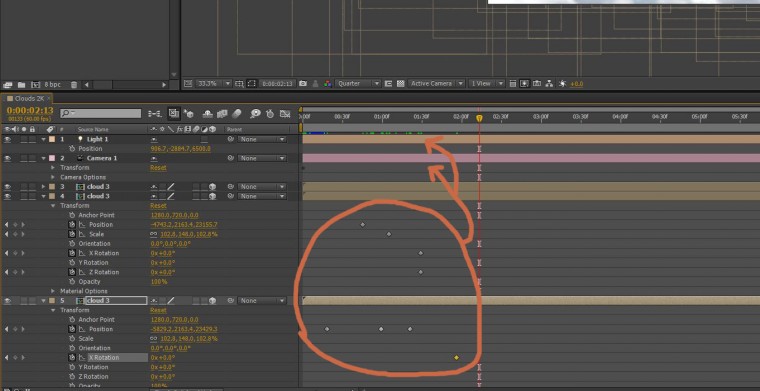Open the timeline button in viewer toolbar
The width and height of the screenshot is (760, 391).
tap(537, 84)
